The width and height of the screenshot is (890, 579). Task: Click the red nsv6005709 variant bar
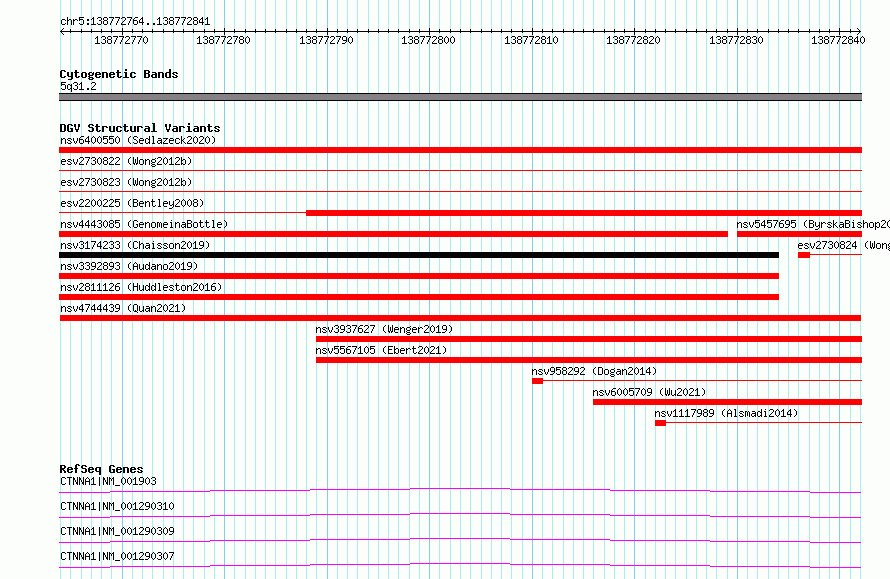click(727, 402)
